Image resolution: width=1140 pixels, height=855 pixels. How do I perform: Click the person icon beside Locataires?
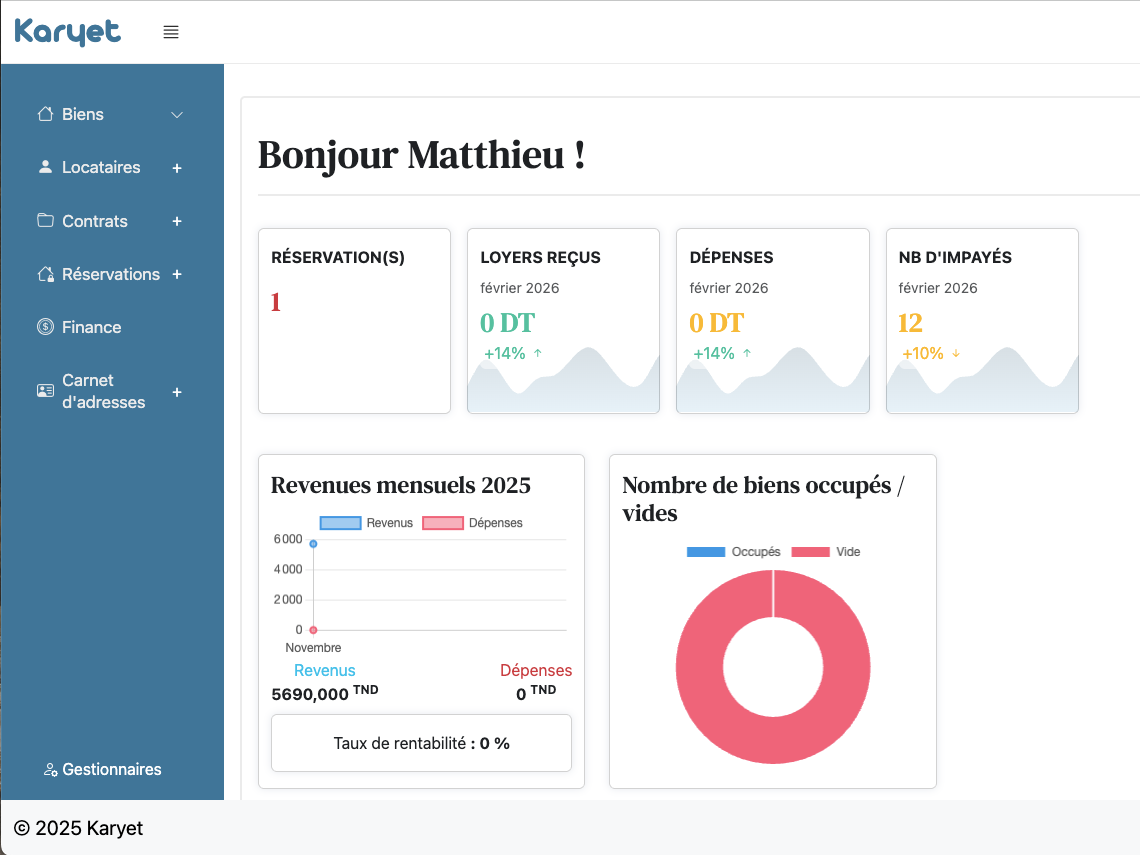[x=45, y=167]
